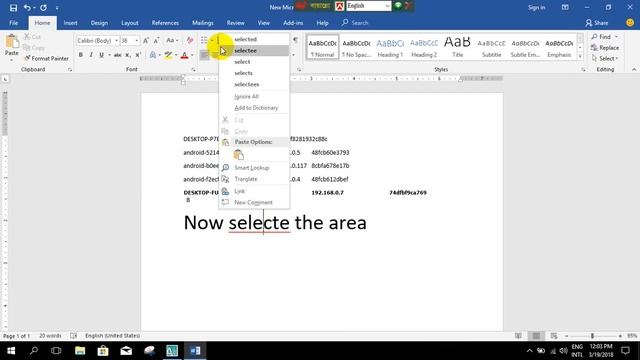Apply text highlight color
640x360 pixels.
[x=168, y=55]
